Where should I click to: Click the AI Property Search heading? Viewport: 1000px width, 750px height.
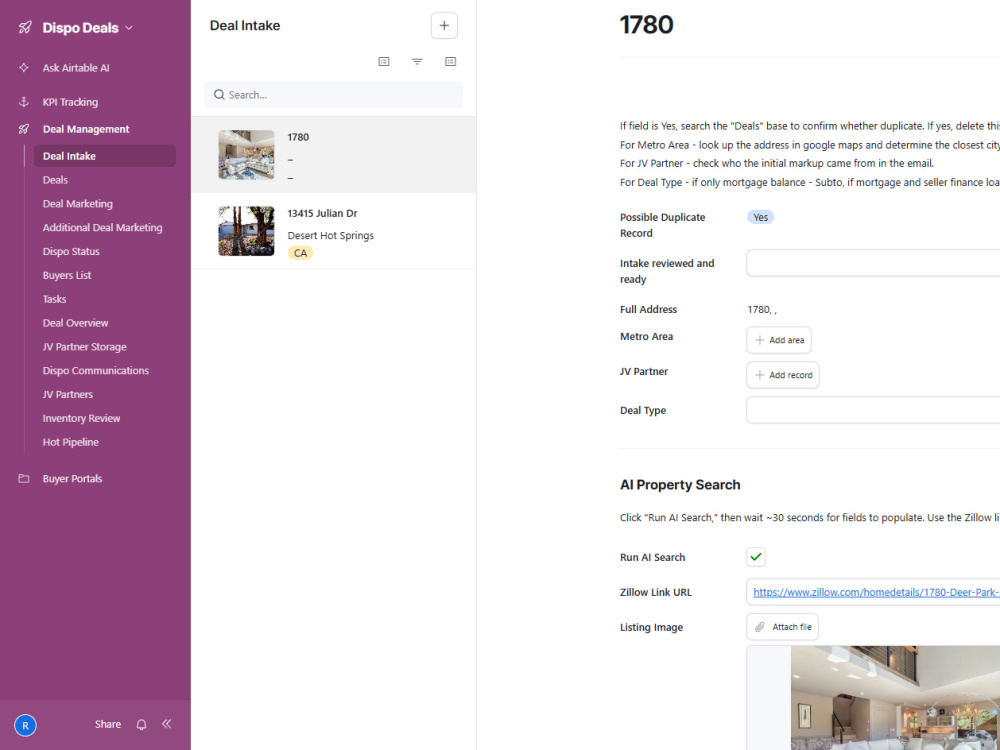tap(680, 485)
